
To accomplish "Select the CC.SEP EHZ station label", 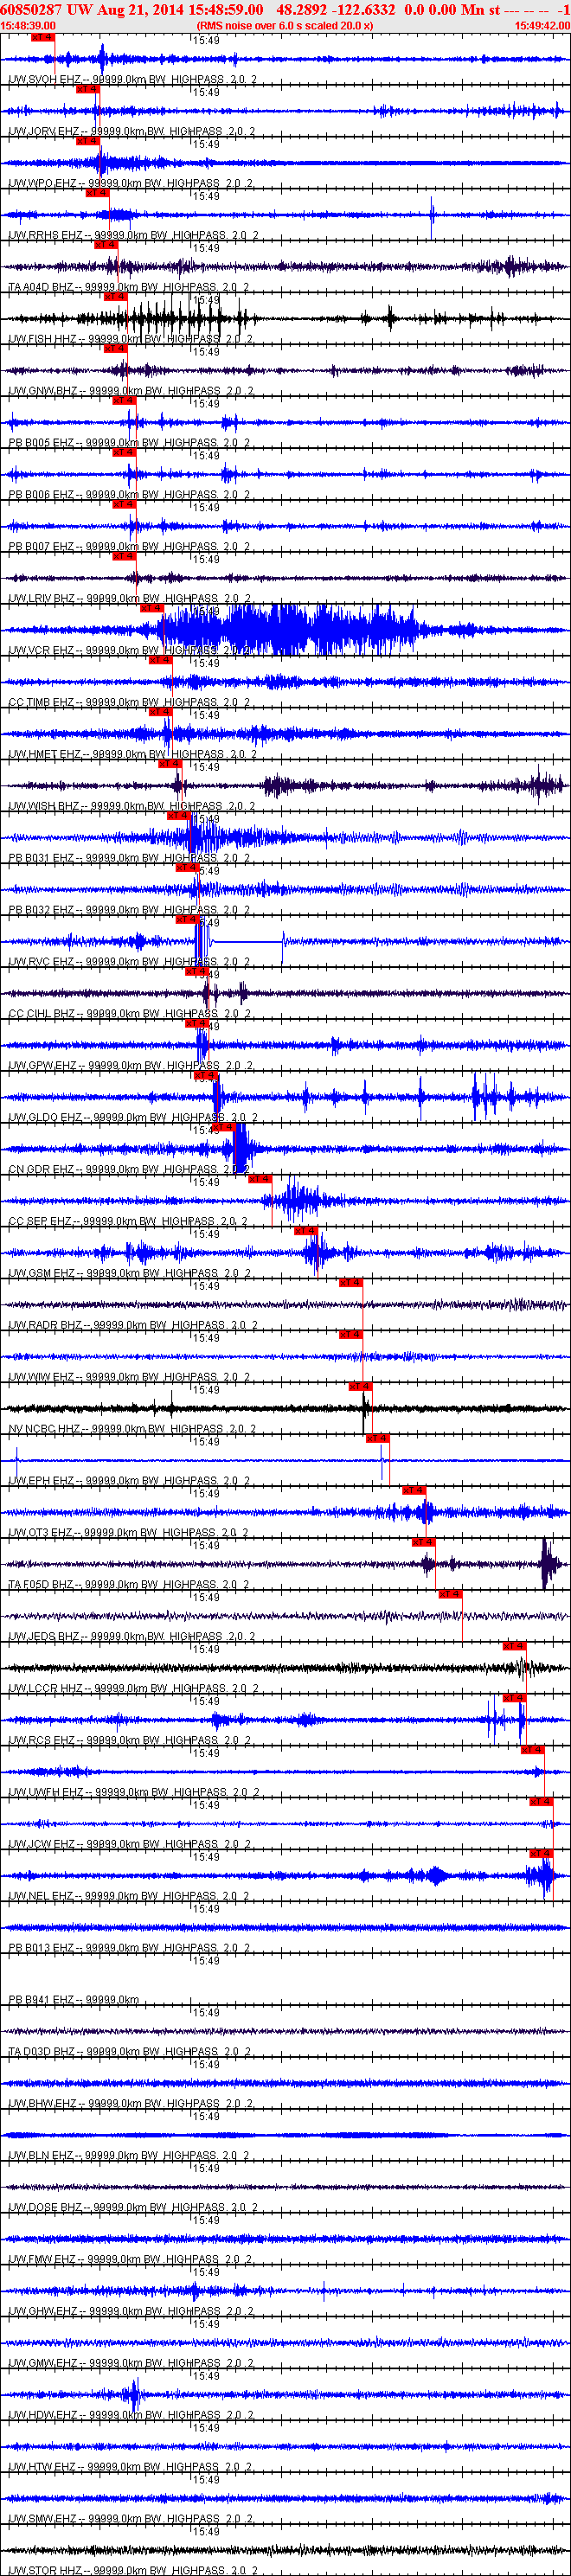I will coord(127,1222).
